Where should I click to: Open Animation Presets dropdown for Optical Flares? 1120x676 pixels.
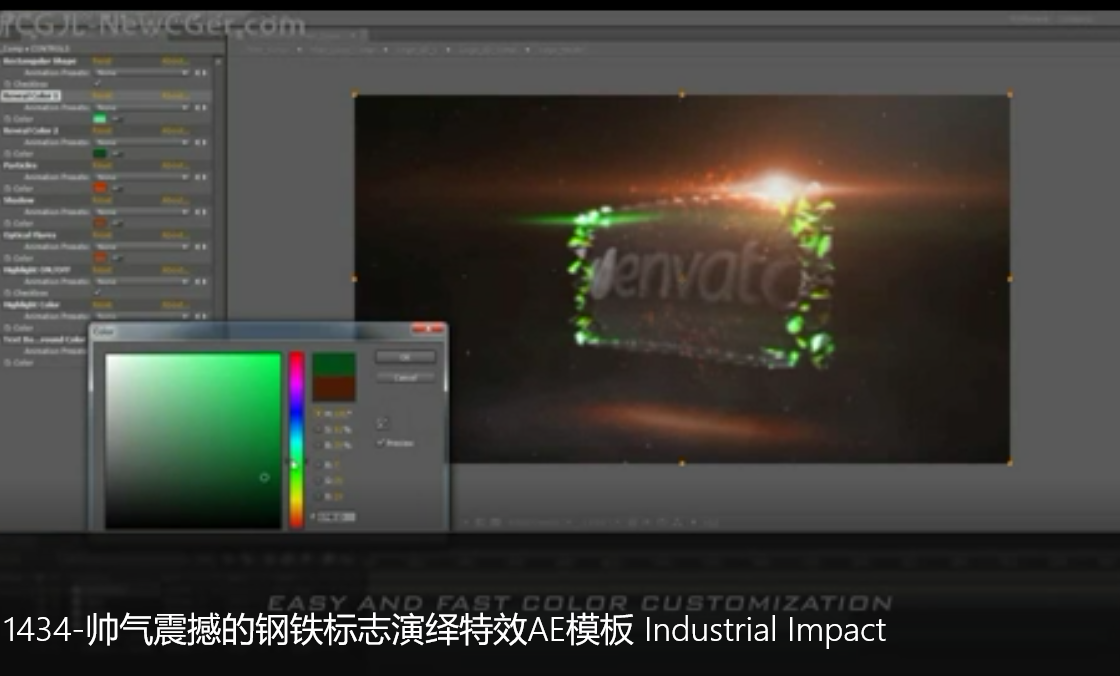coord(142,247)
